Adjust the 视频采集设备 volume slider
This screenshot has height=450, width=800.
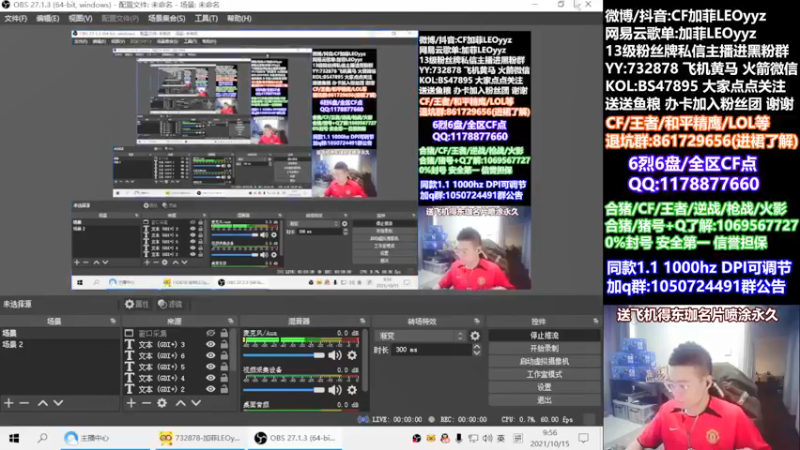(x=284, y=390)
